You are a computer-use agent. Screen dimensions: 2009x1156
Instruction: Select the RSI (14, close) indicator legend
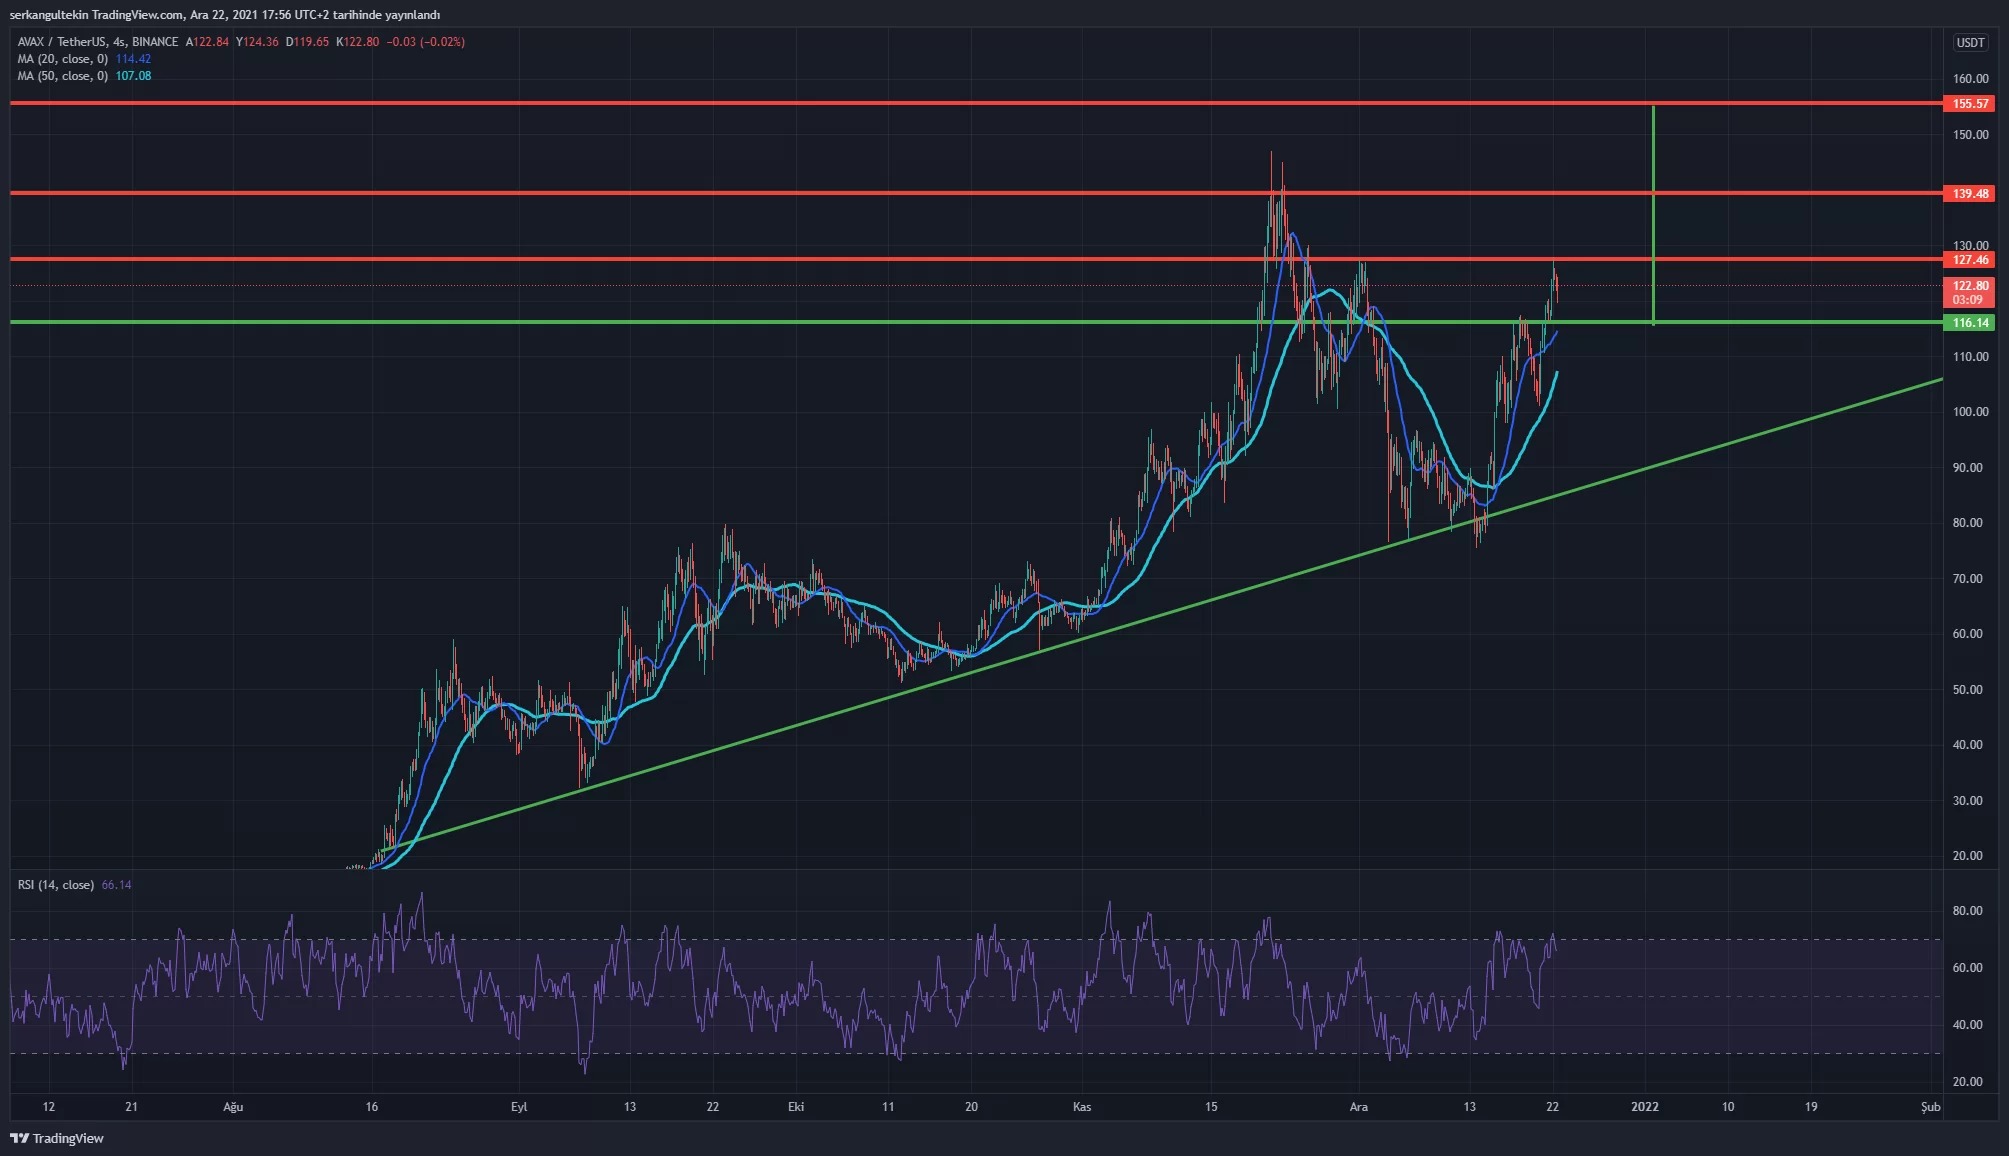[56, 885]
